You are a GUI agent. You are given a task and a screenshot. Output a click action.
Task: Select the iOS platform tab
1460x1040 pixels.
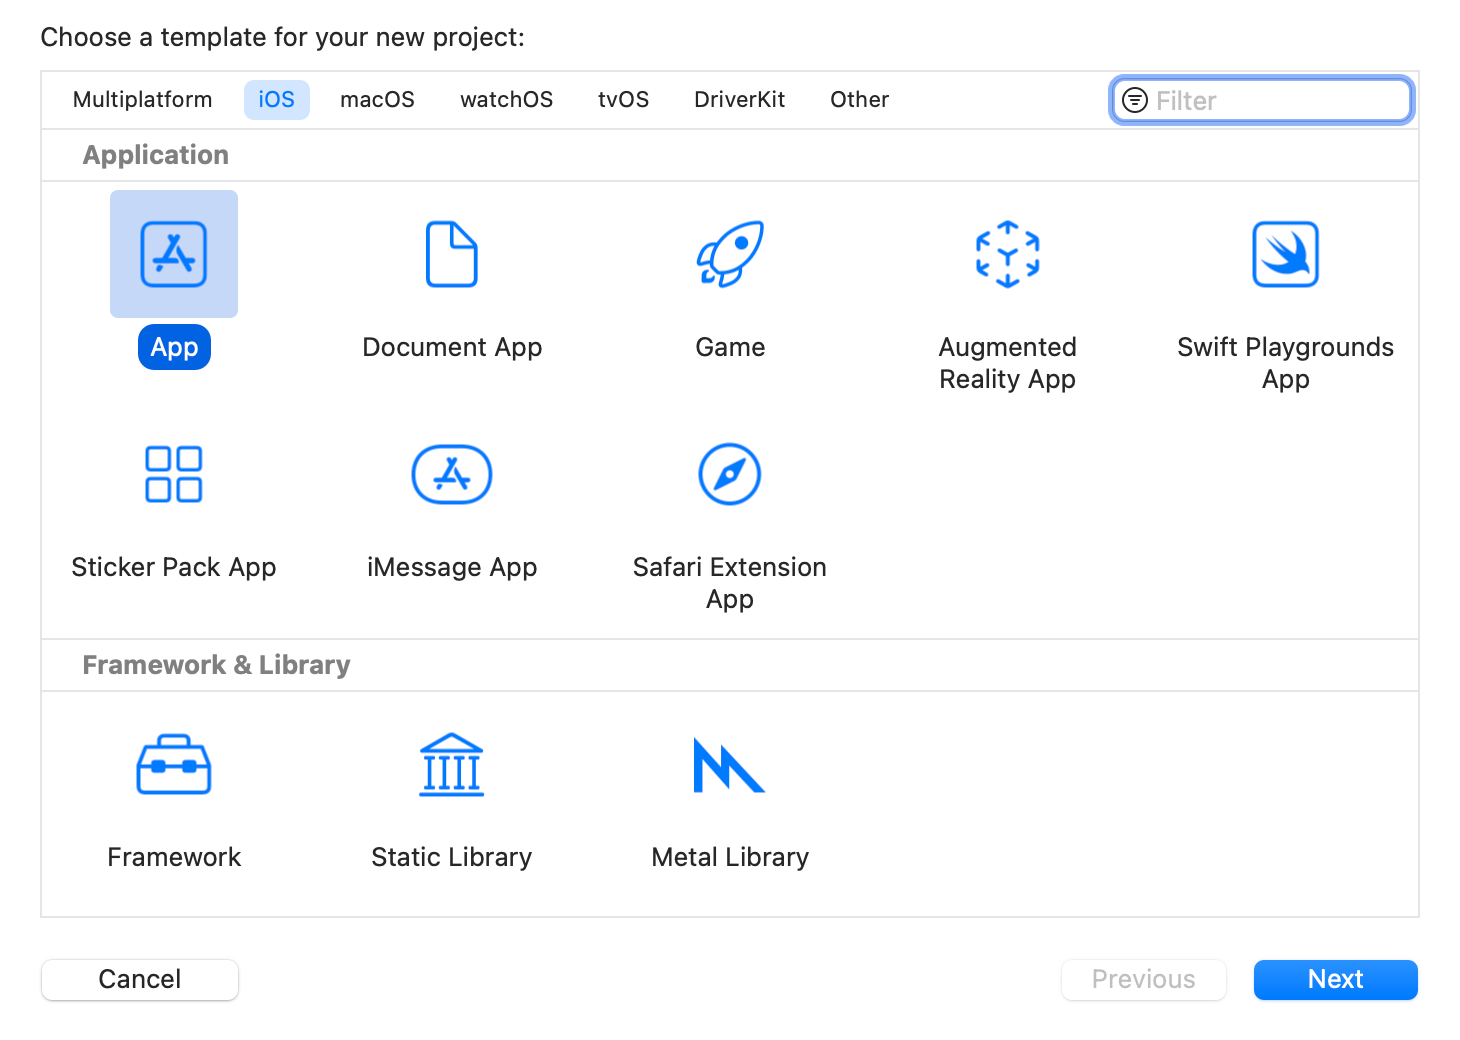tap(277, 100)
